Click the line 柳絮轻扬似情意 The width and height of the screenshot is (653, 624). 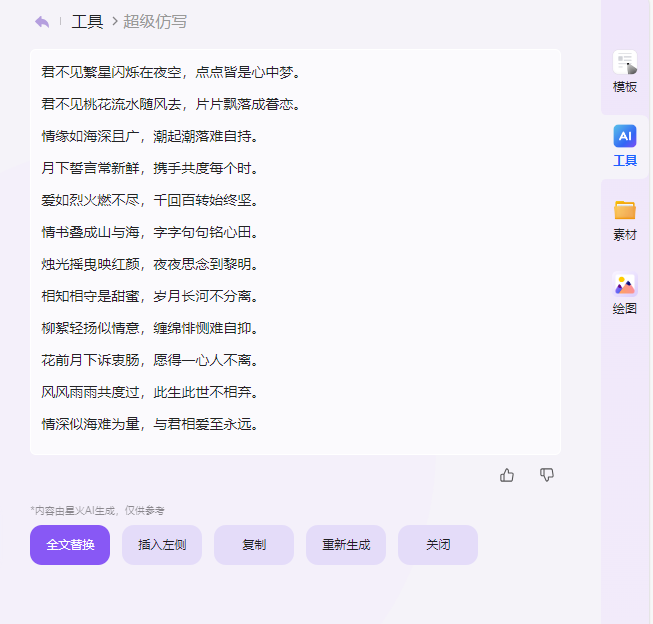click(90, 328)
